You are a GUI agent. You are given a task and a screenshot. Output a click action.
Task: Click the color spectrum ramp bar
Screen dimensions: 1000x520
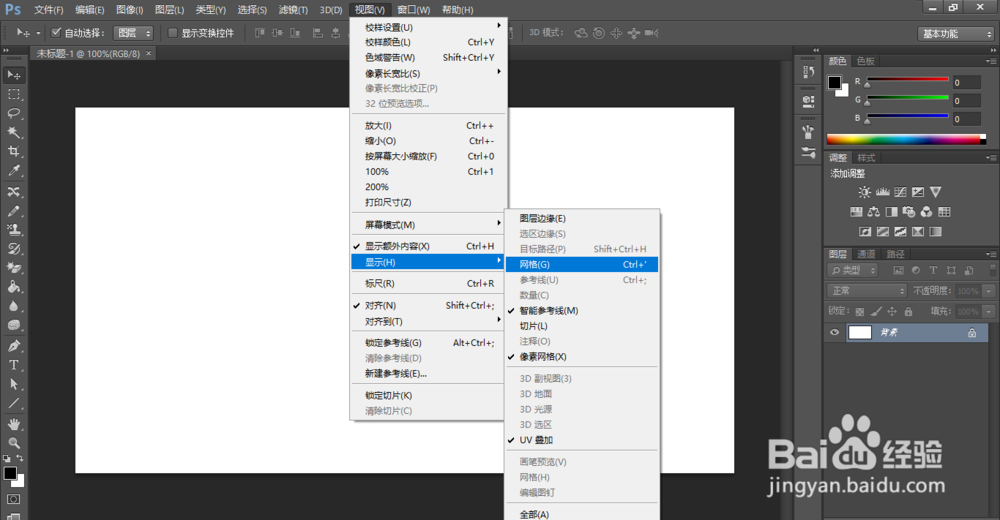click(906, 139)
